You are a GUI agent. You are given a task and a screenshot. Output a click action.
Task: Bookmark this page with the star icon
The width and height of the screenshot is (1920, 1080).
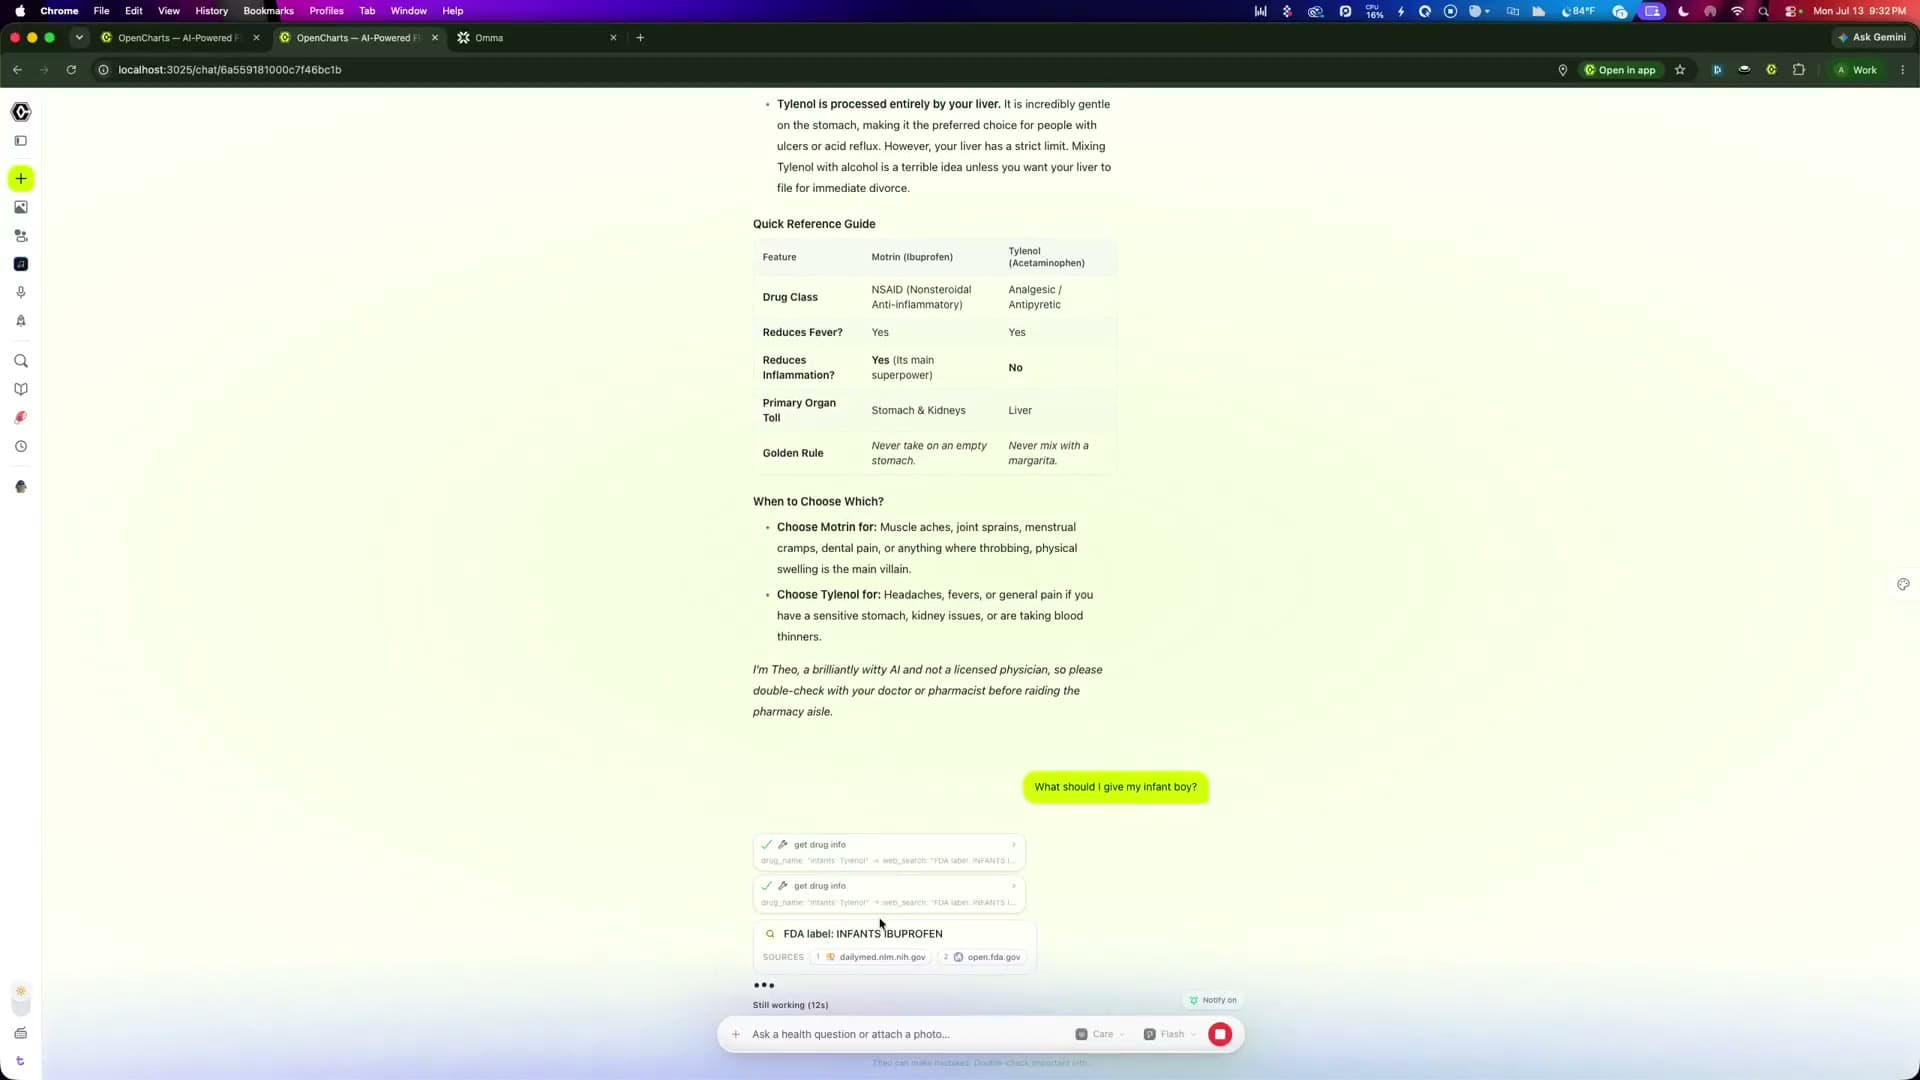pos(1680,70)
